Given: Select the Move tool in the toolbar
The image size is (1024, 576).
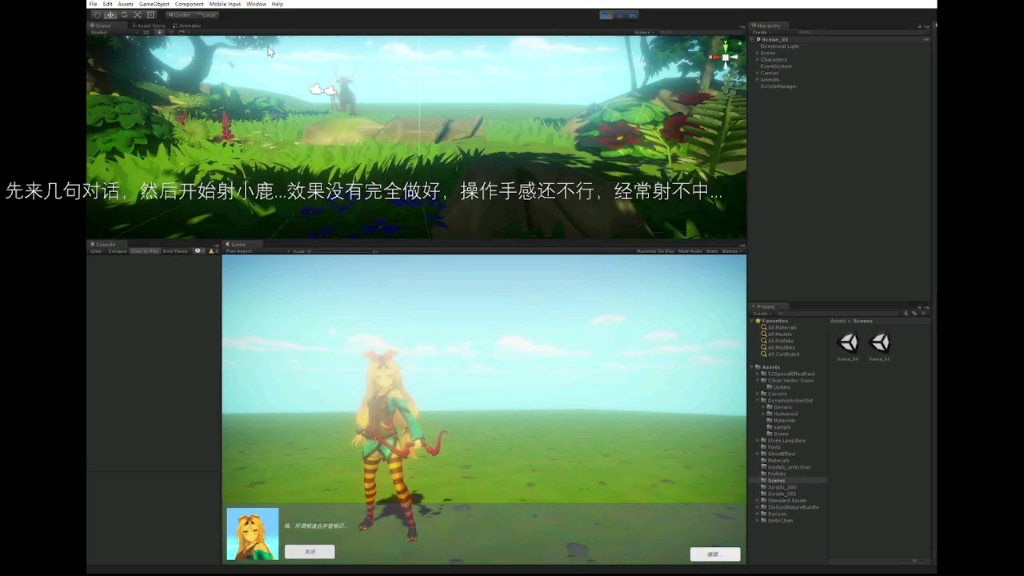Looking at the screenshot, I should (110, 15).
